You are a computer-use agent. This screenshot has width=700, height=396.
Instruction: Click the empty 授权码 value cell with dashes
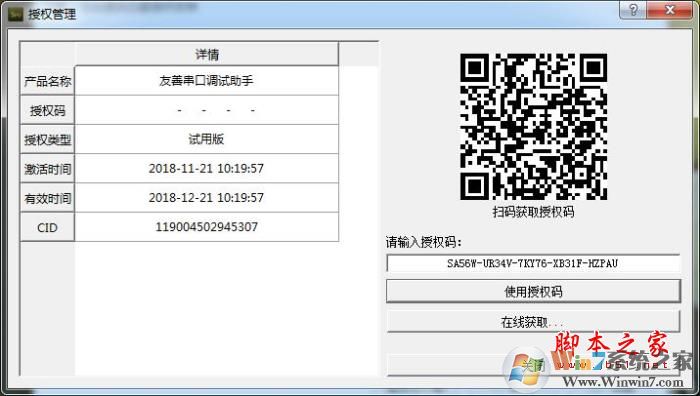click(x=207, y=110)
